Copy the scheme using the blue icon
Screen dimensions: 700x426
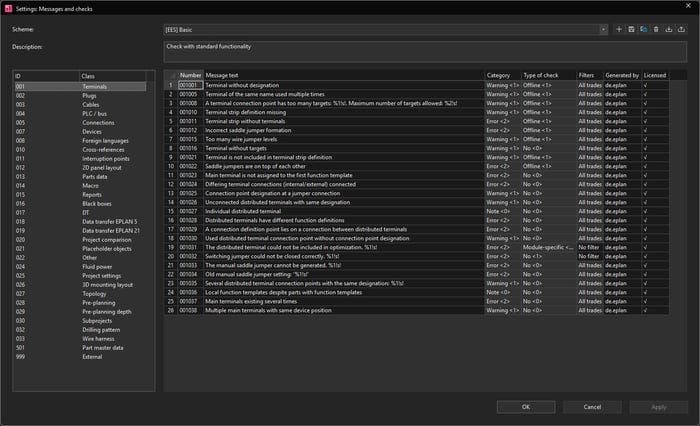(644, 29)
